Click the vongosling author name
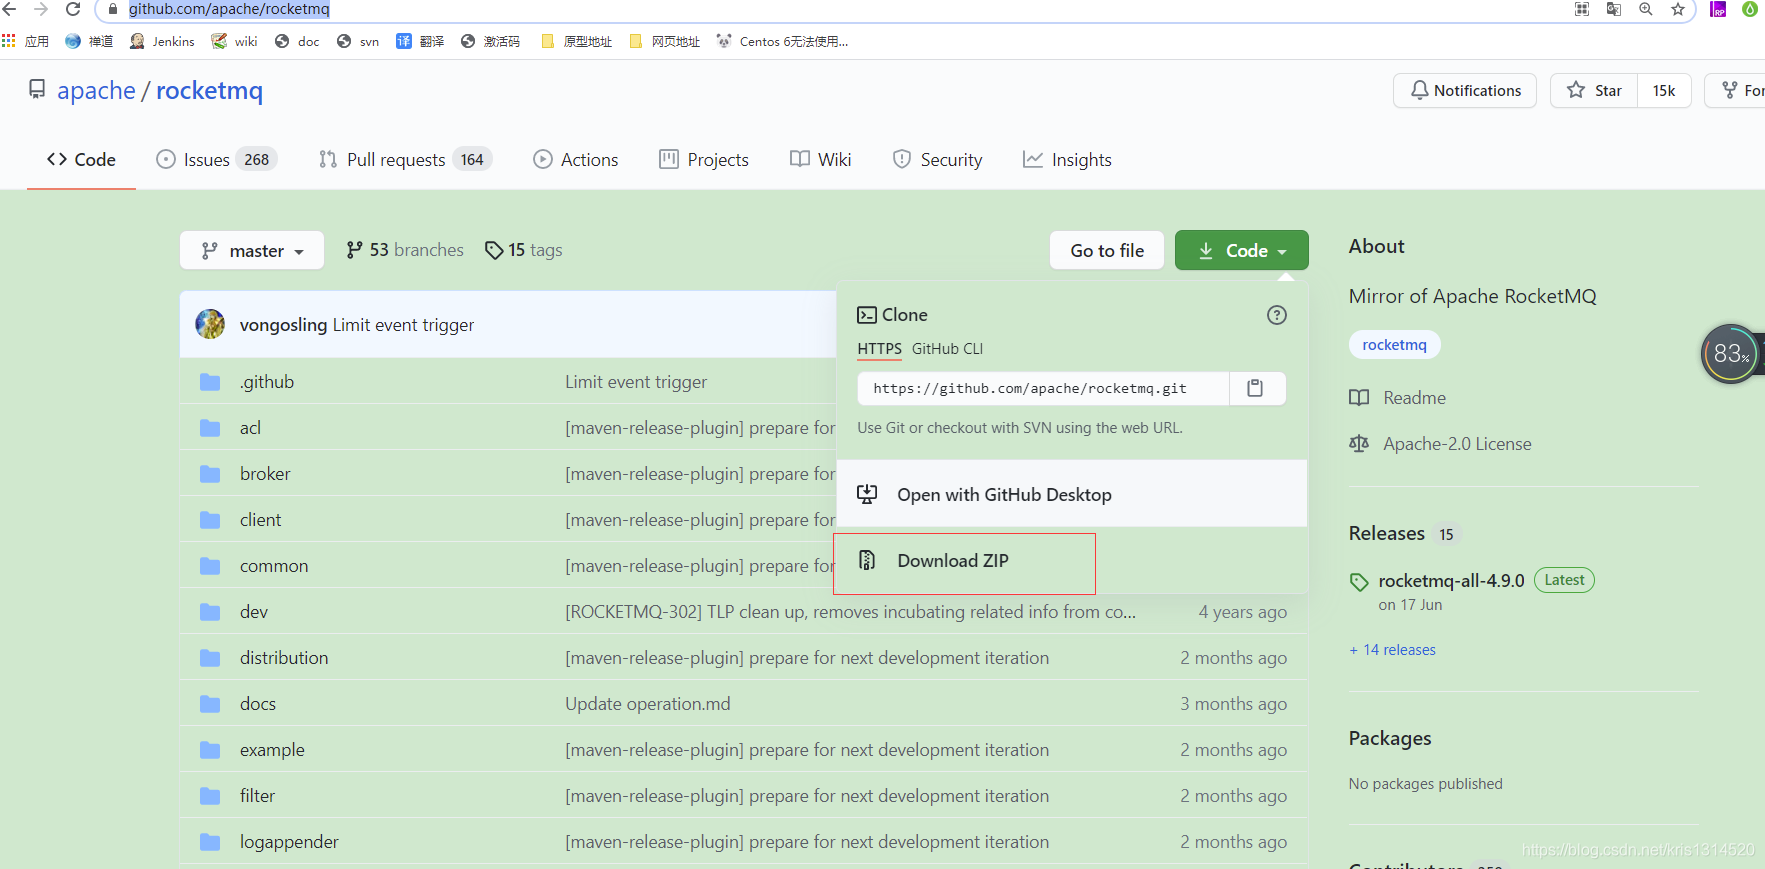 [x=283, y=325]
